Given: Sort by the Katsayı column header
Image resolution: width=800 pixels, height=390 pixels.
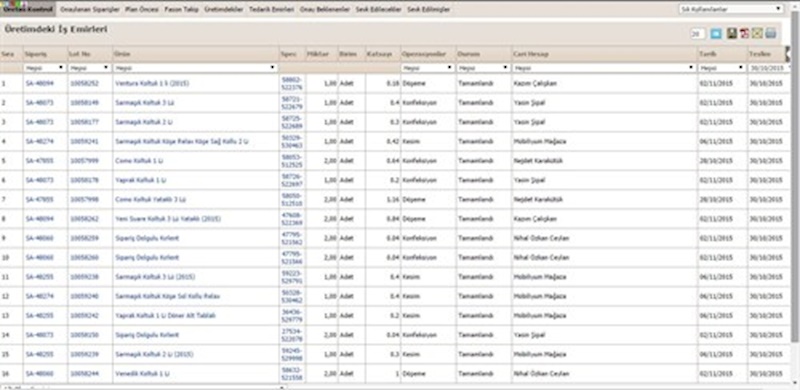Looking at the screenshot, I should pyautogui.click(x=379, y=54).
